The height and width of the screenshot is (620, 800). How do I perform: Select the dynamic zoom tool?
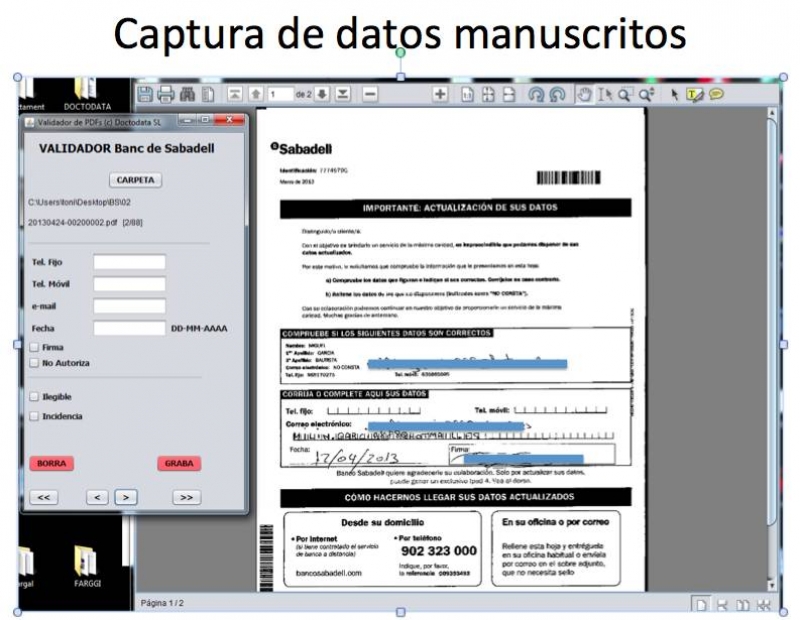pos(646,94)
